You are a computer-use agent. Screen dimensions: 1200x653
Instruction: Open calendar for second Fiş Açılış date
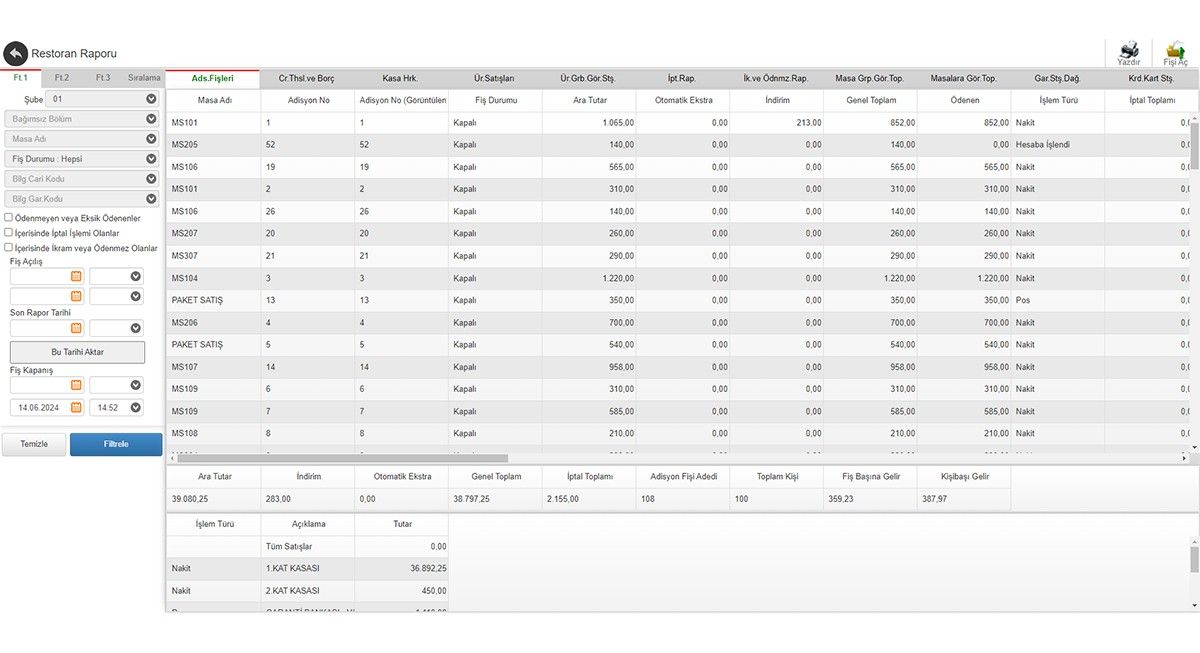(76, 296)
